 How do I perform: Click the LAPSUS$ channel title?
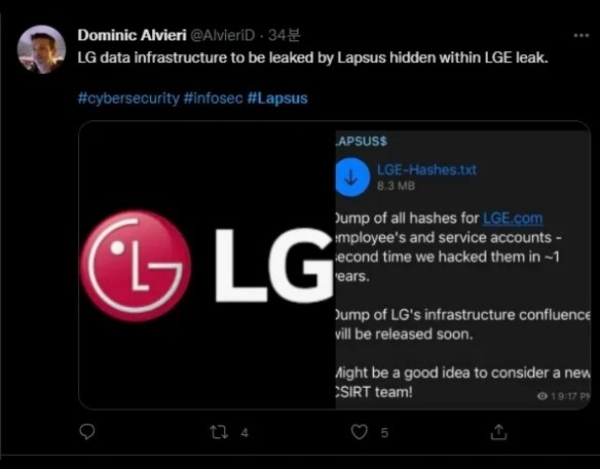tap(360, 142)
